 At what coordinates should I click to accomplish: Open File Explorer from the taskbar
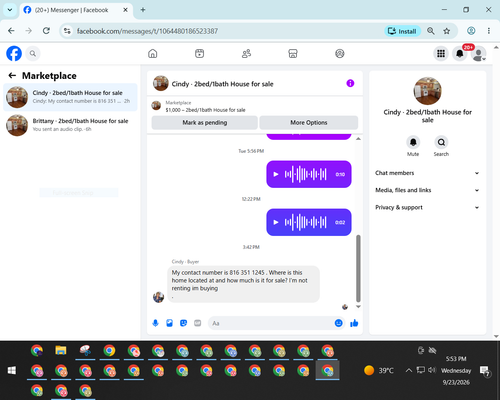pyautogui.click(x=61, y=350)
